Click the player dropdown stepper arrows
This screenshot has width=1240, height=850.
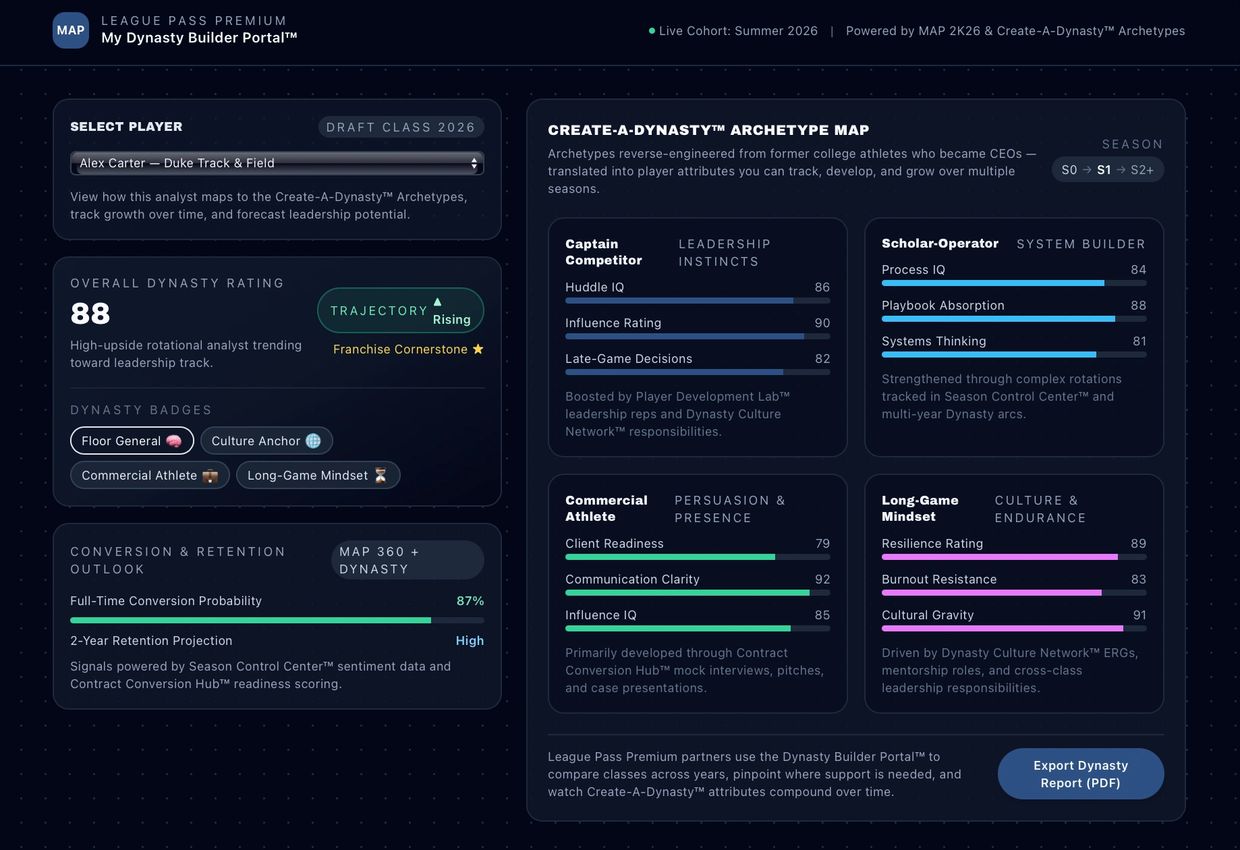pos(474,163)
